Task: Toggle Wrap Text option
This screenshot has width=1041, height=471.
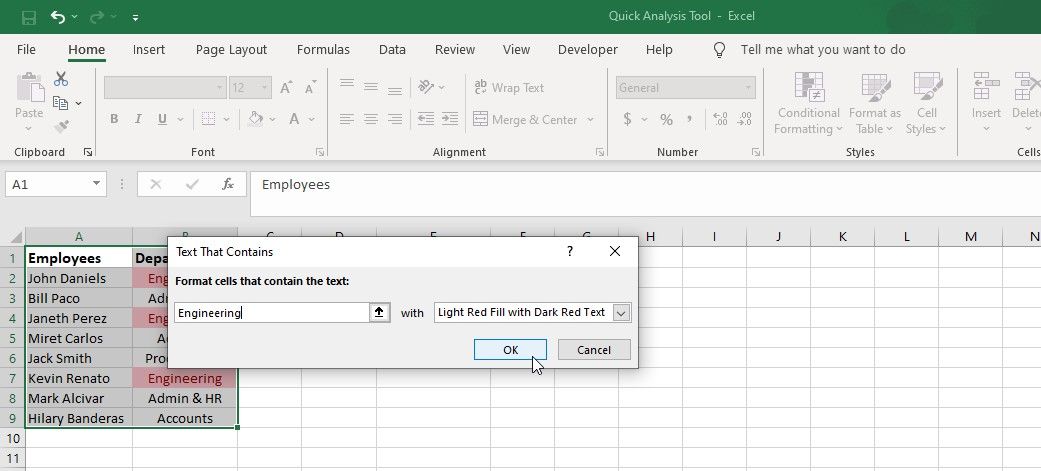Action: click(x=509, y=88)
